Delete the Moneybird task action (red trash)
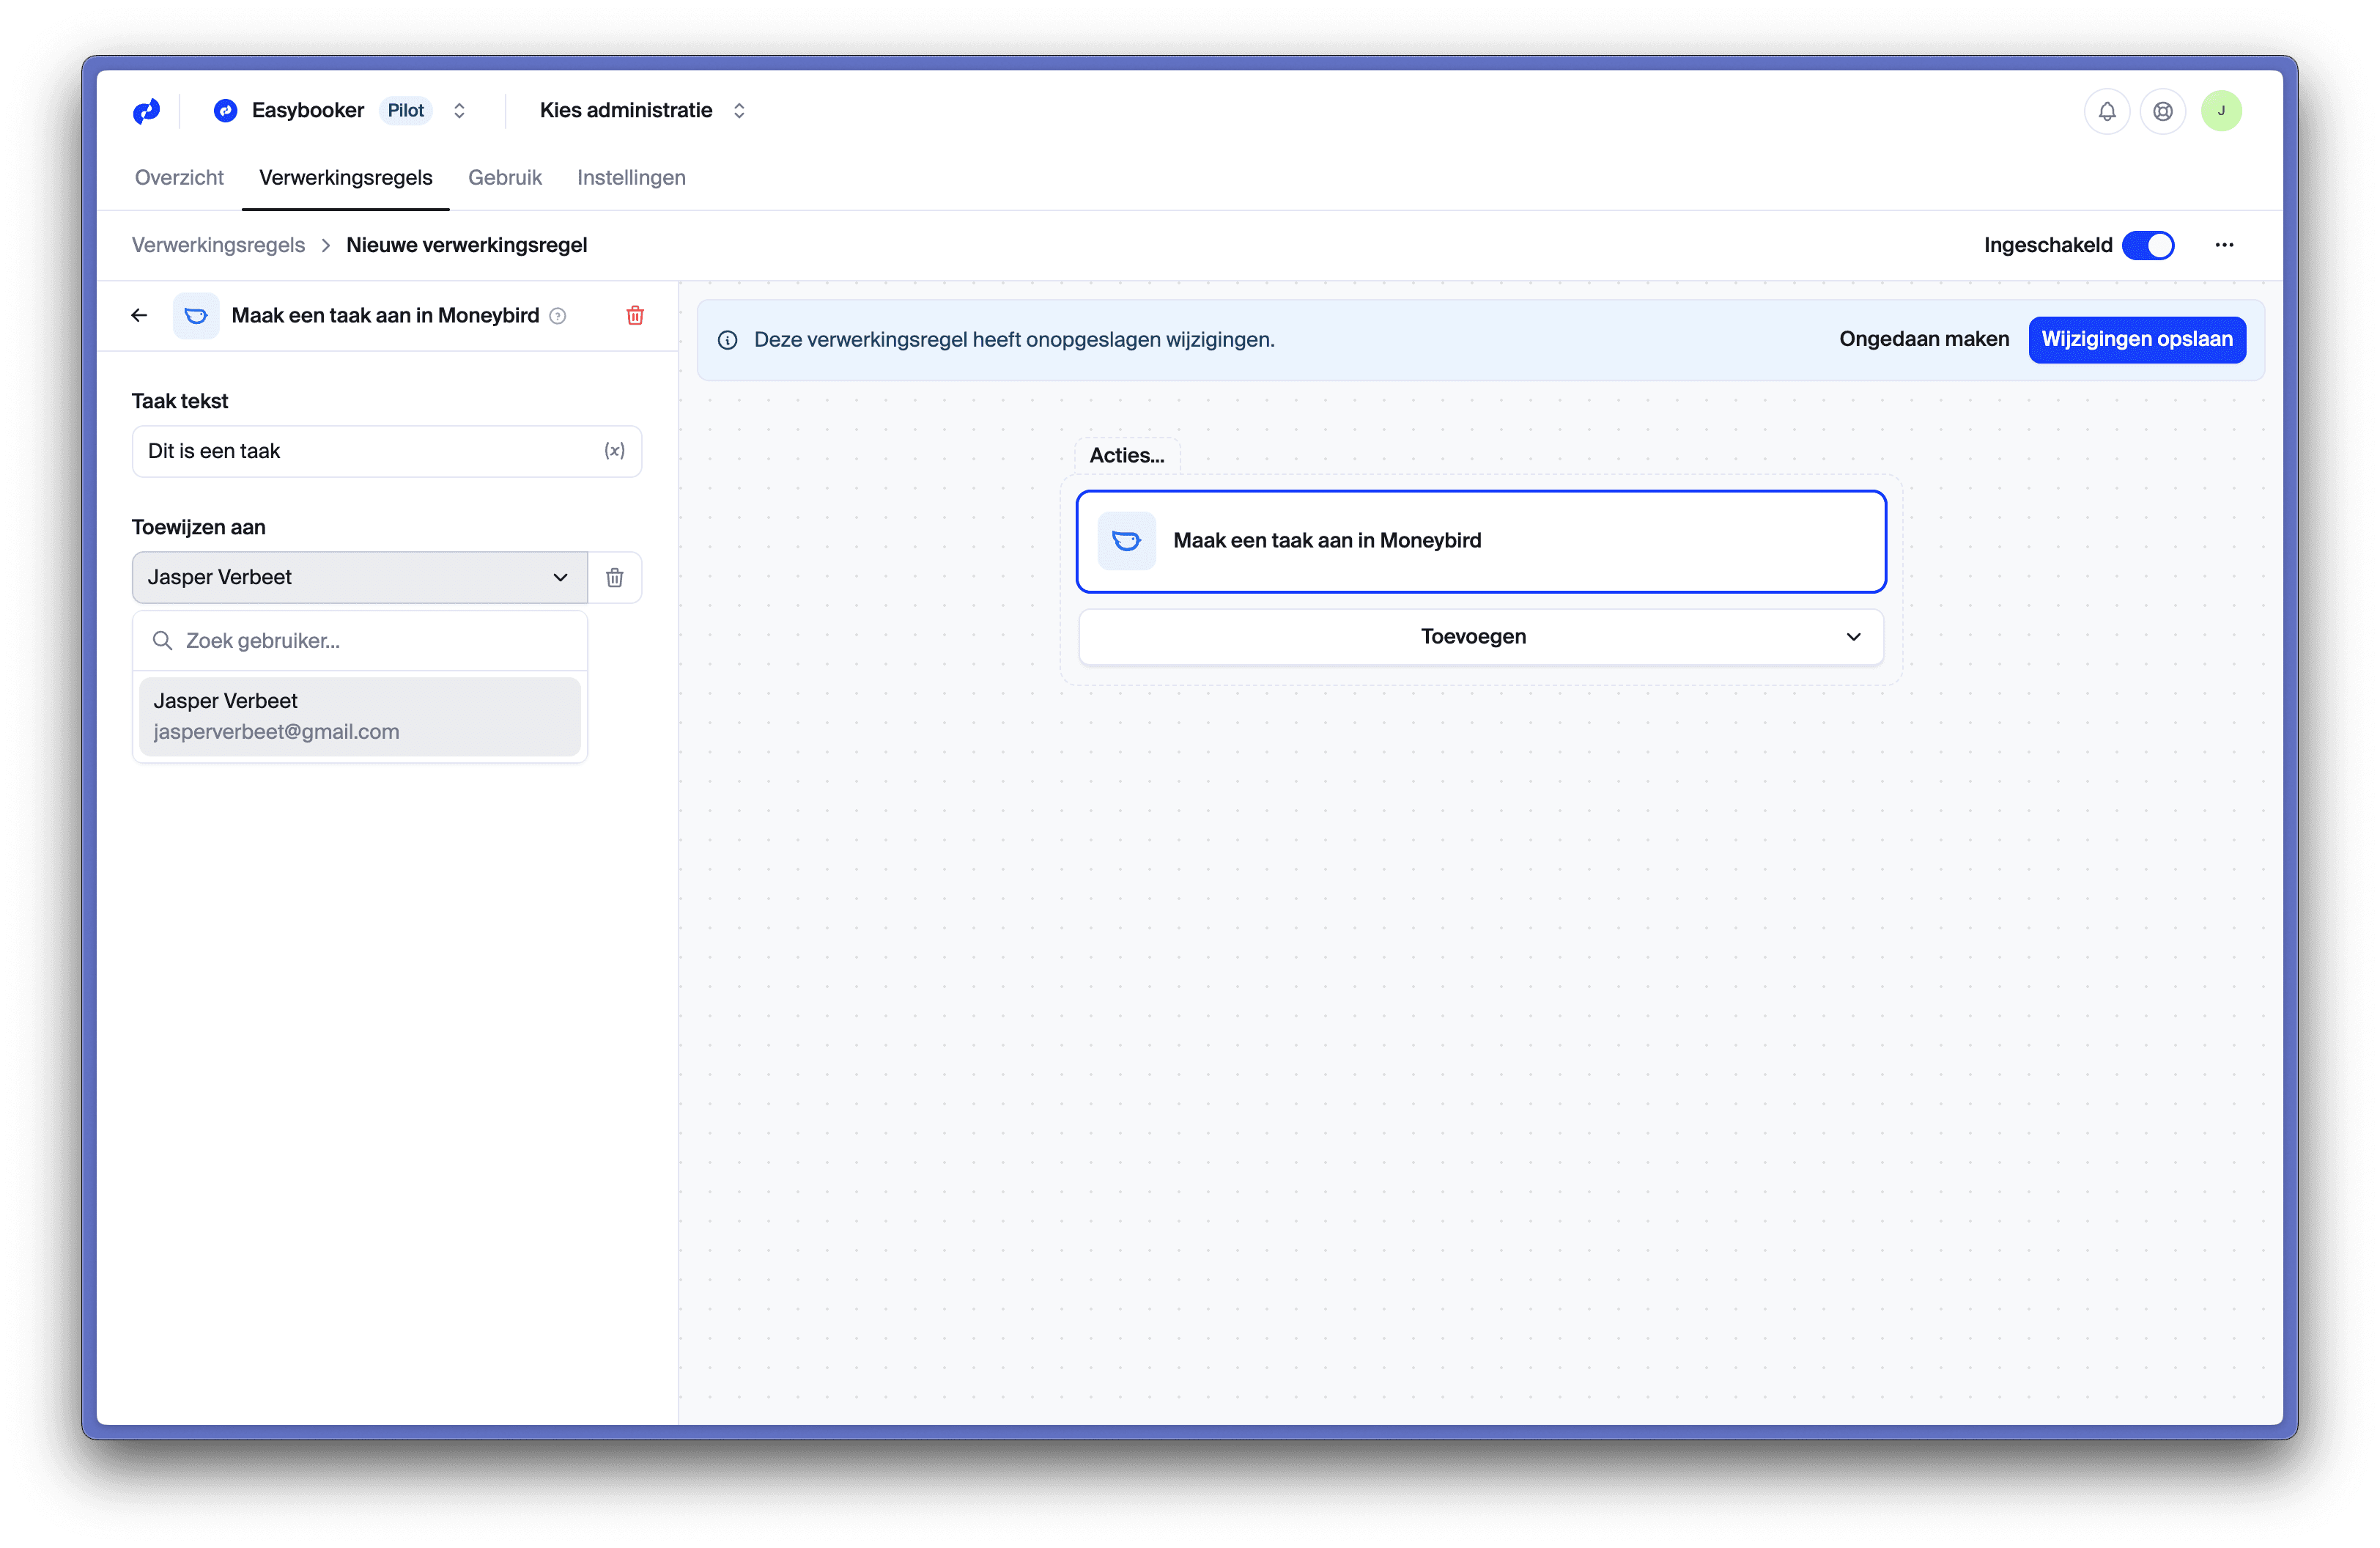Viewport: 2380px width, 1548px height. (635, 316)
